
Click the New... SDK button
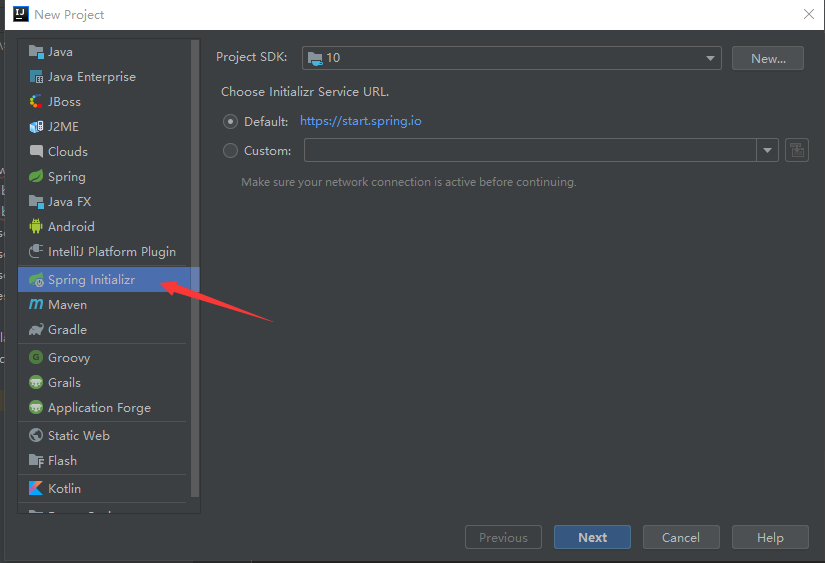(768, 58)
